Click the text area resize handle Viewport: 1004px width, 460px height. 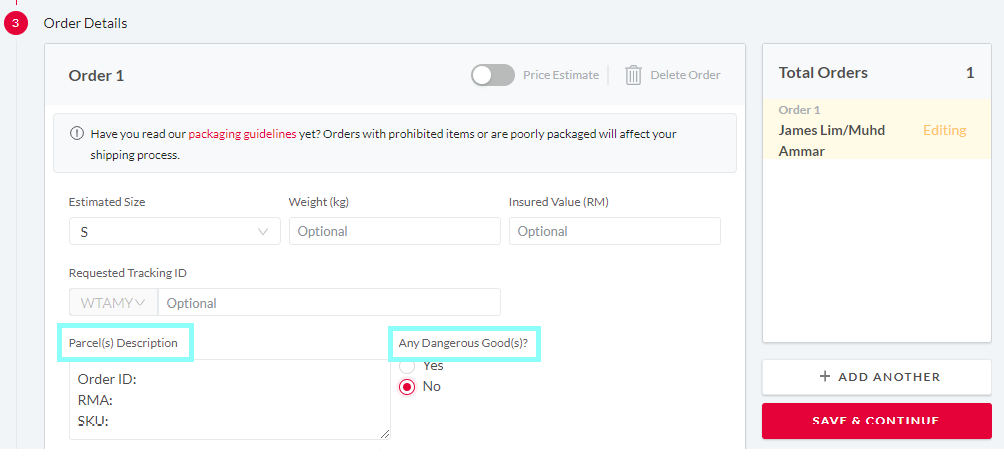[384, 434]
